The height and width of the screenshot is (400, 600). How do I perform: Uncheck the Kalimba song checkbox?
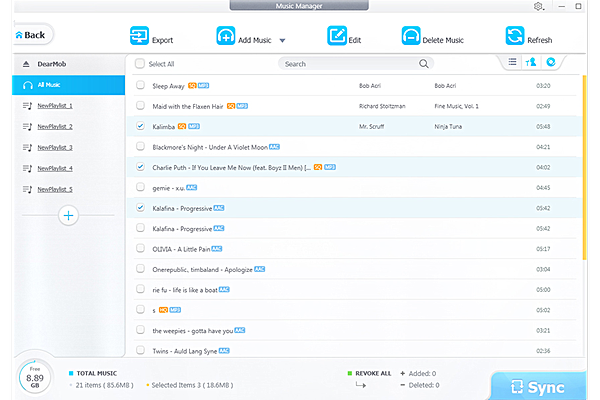[140, 127]
